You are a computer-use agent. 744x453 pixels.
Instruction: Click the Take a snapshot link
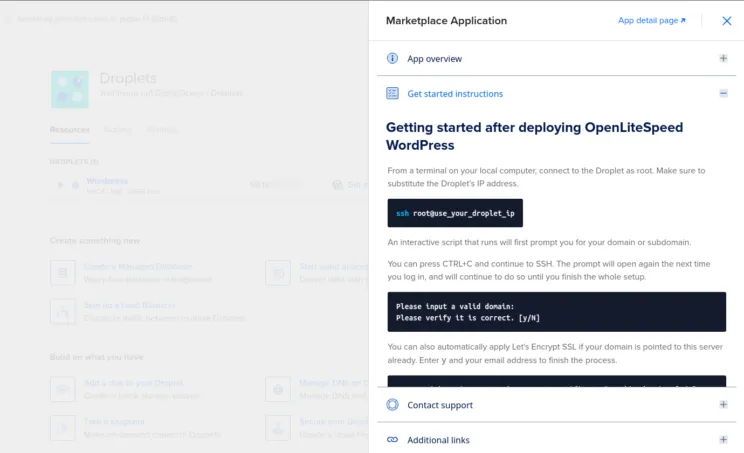[114, 422]
